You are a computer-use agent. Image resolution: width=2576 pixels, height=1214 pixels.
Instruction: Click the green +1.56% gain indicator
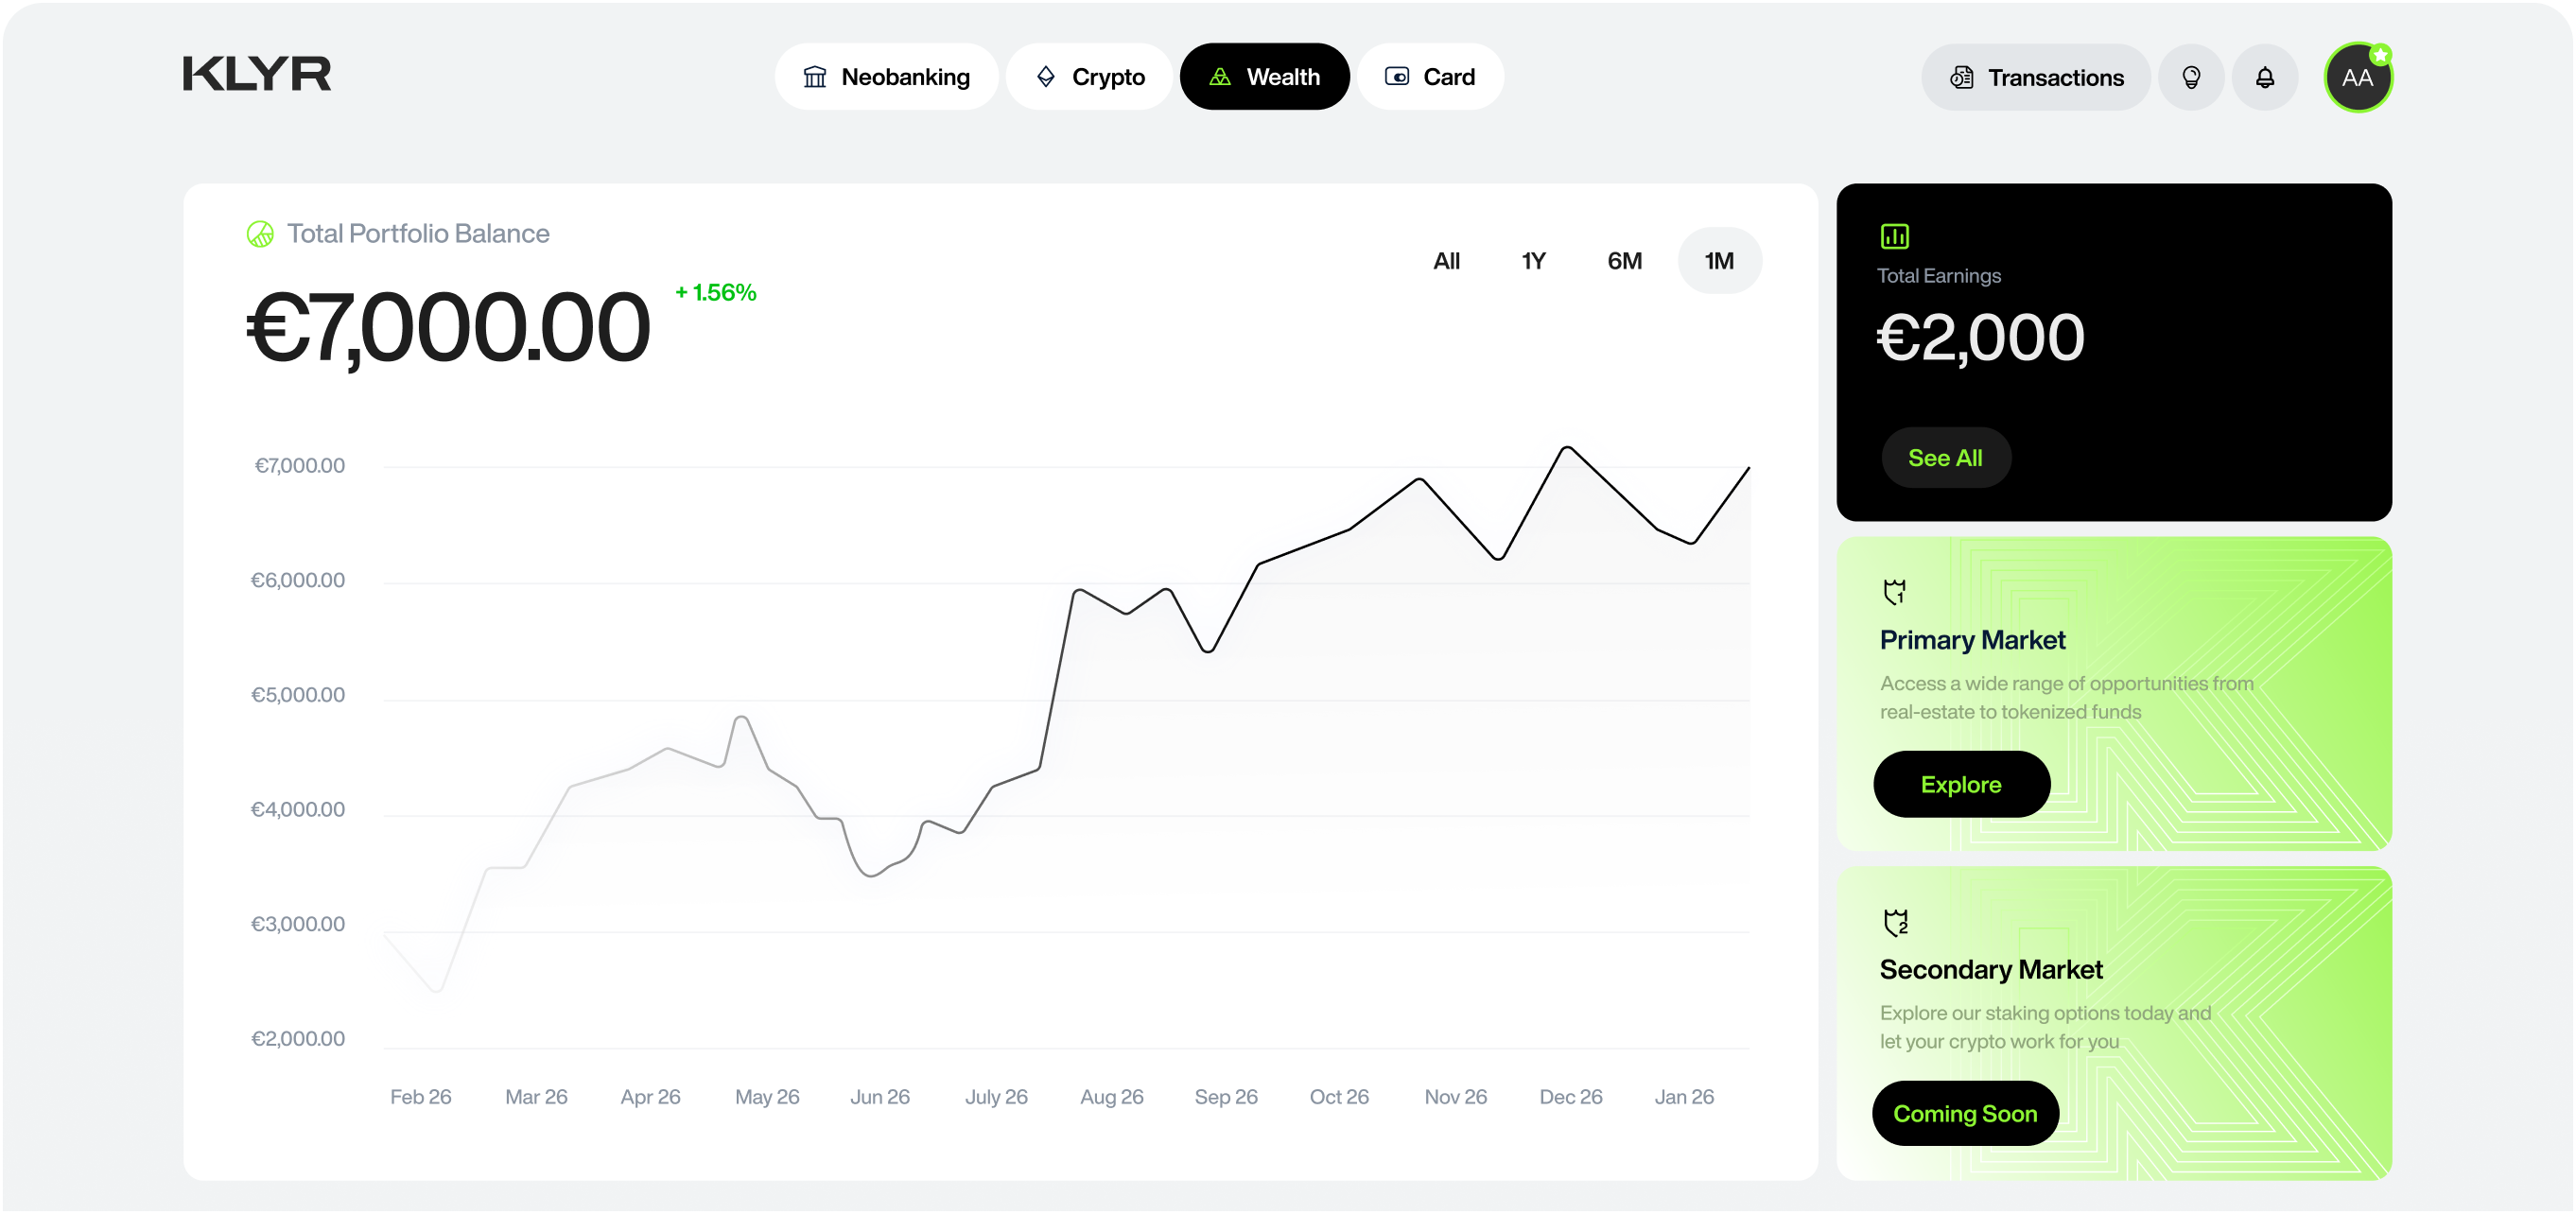pos(715,293)
